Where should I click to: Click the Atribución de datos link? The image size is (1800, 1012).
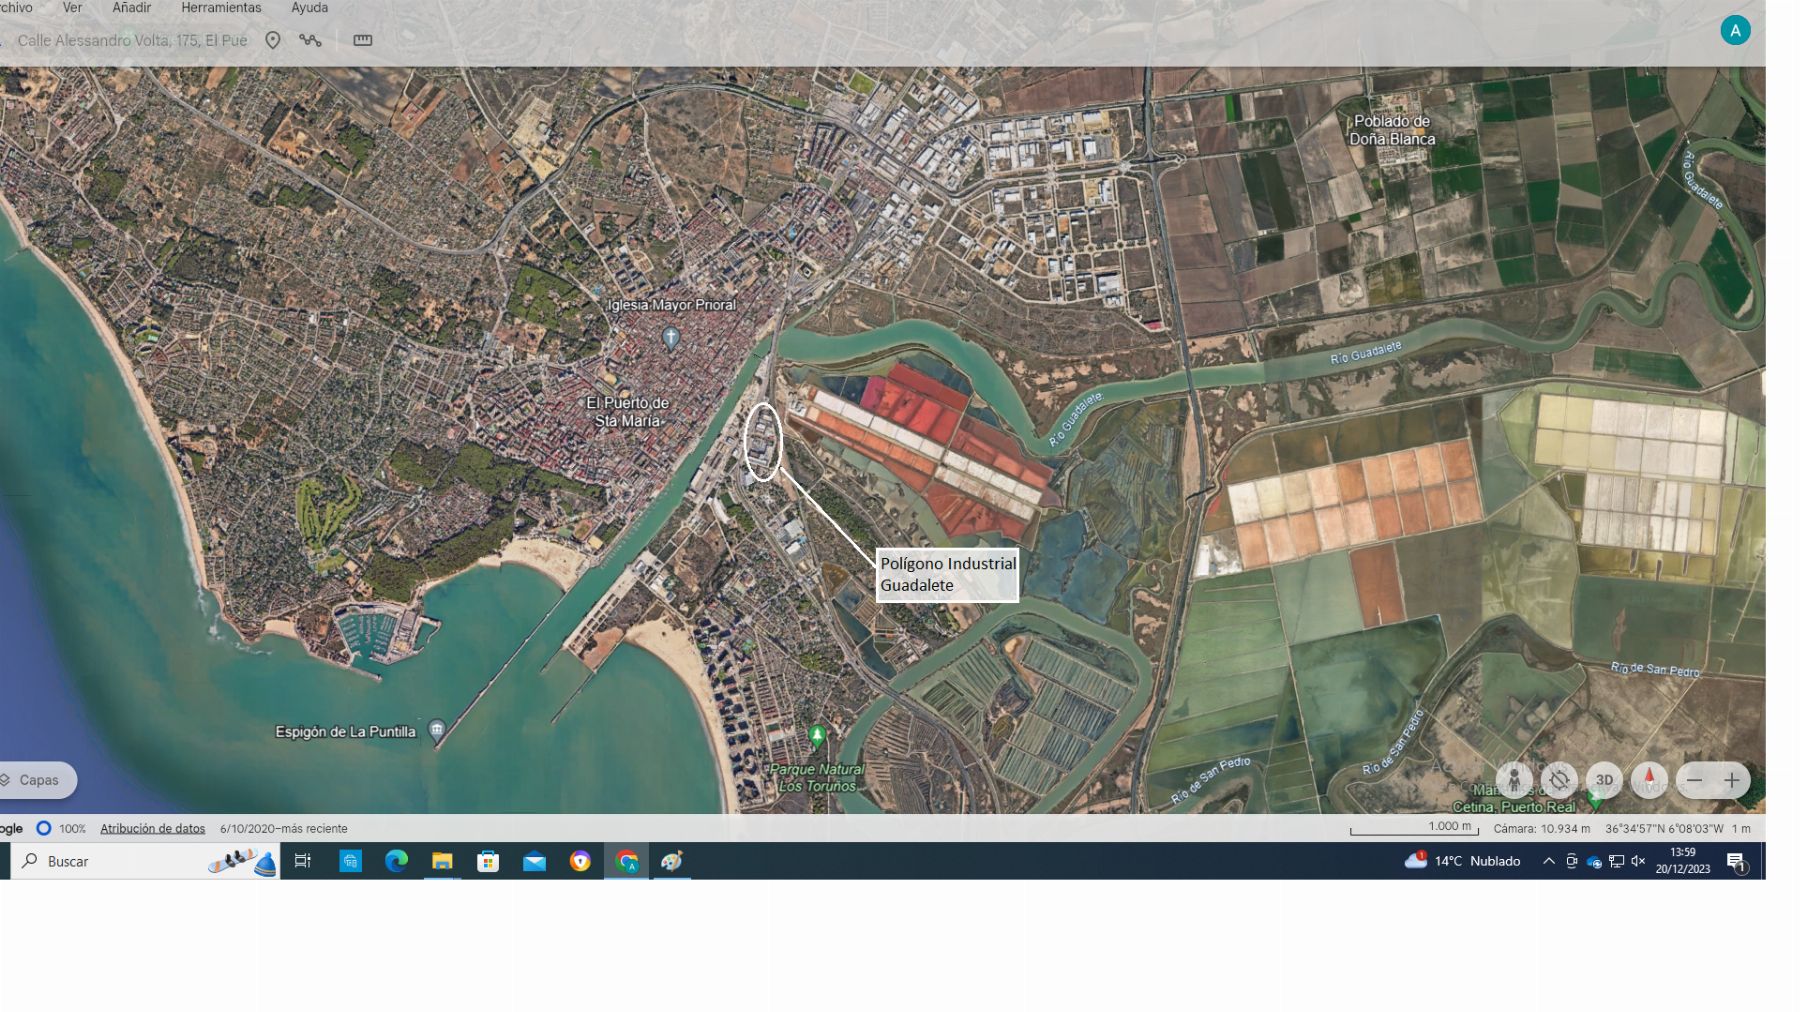pyautogui.click(x=152, y=828)
